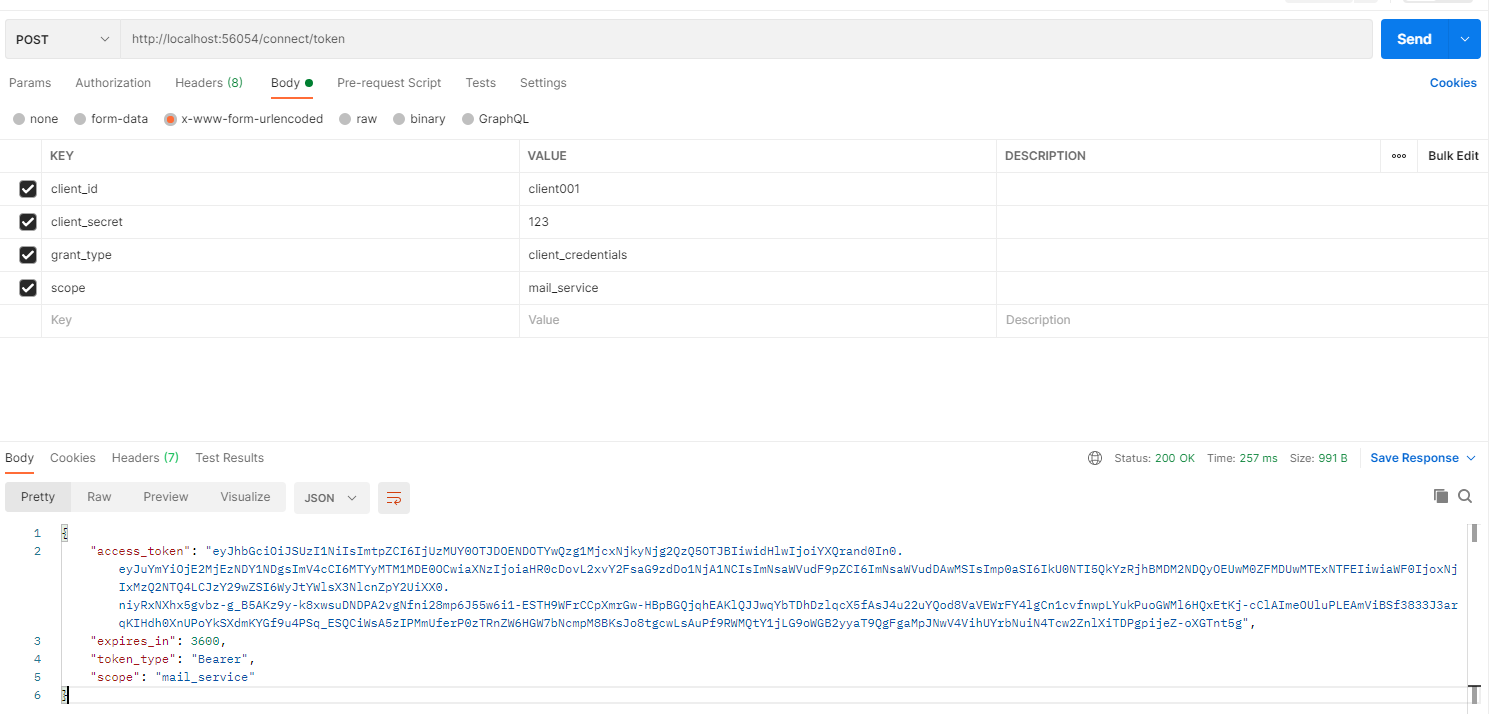The image size is (1490, 714).
Task: Collapse the JSON object at line 1
Action: (64, 533)
